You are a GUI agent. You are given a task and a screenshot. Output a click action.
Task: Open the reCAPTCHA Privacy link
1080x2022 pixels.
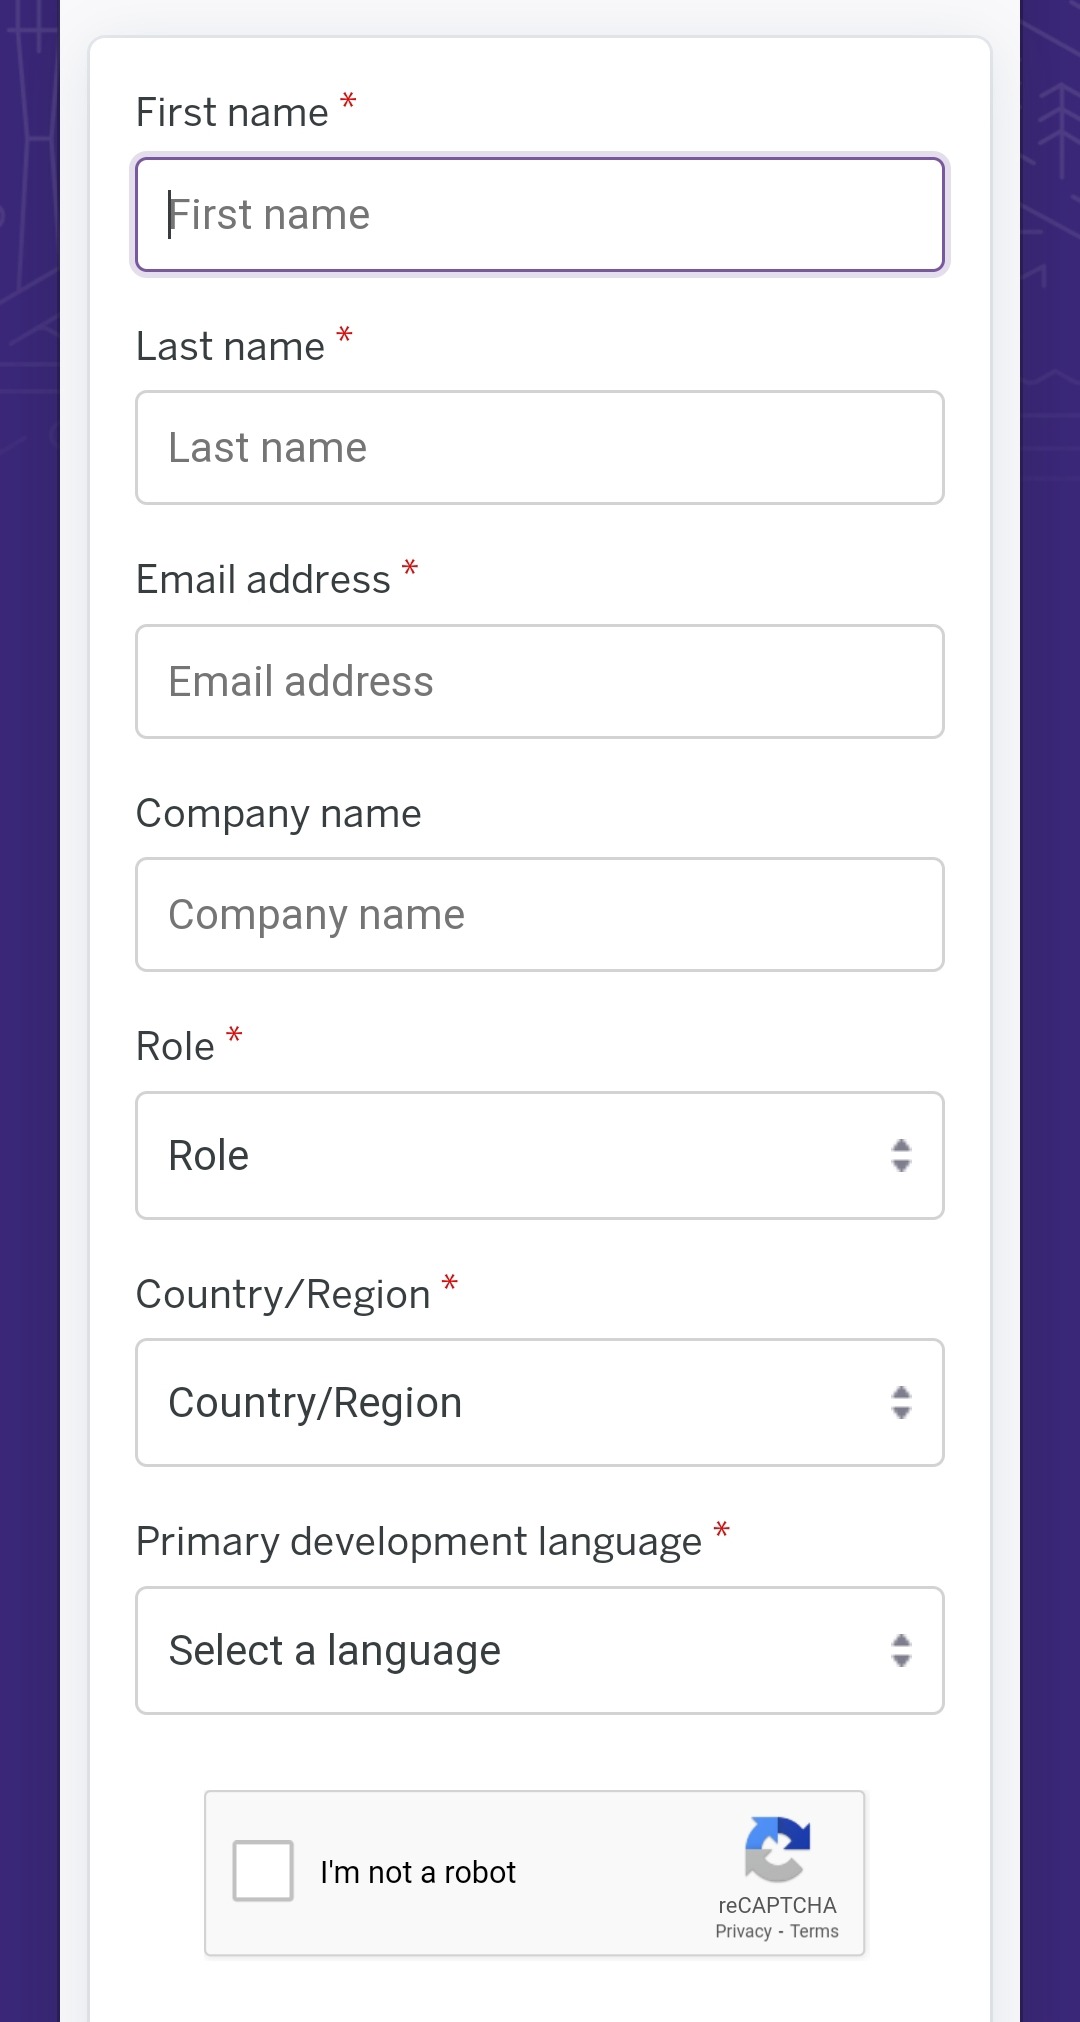[743, 1931]
